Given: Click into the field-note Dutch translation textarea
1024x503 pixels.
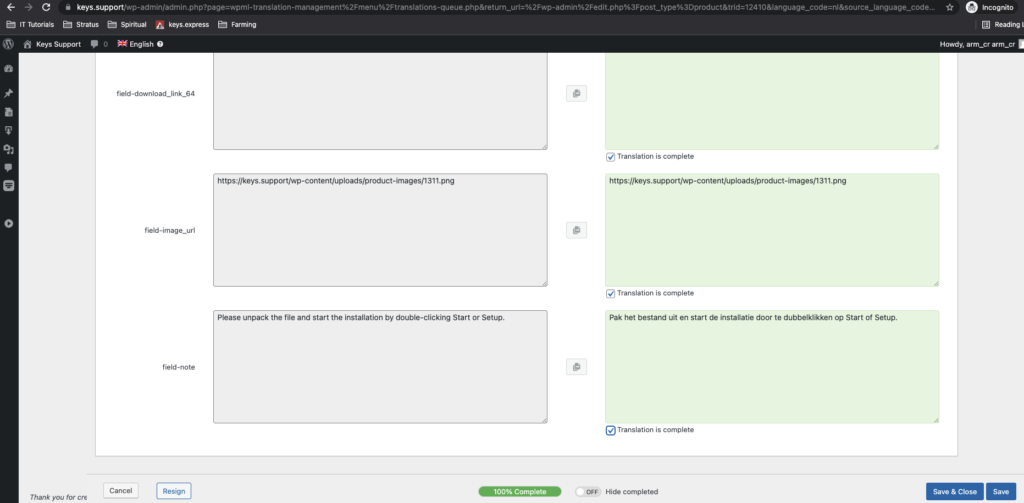Looking at the screenshot, I should pyautogui.click(x=771, y=370).
